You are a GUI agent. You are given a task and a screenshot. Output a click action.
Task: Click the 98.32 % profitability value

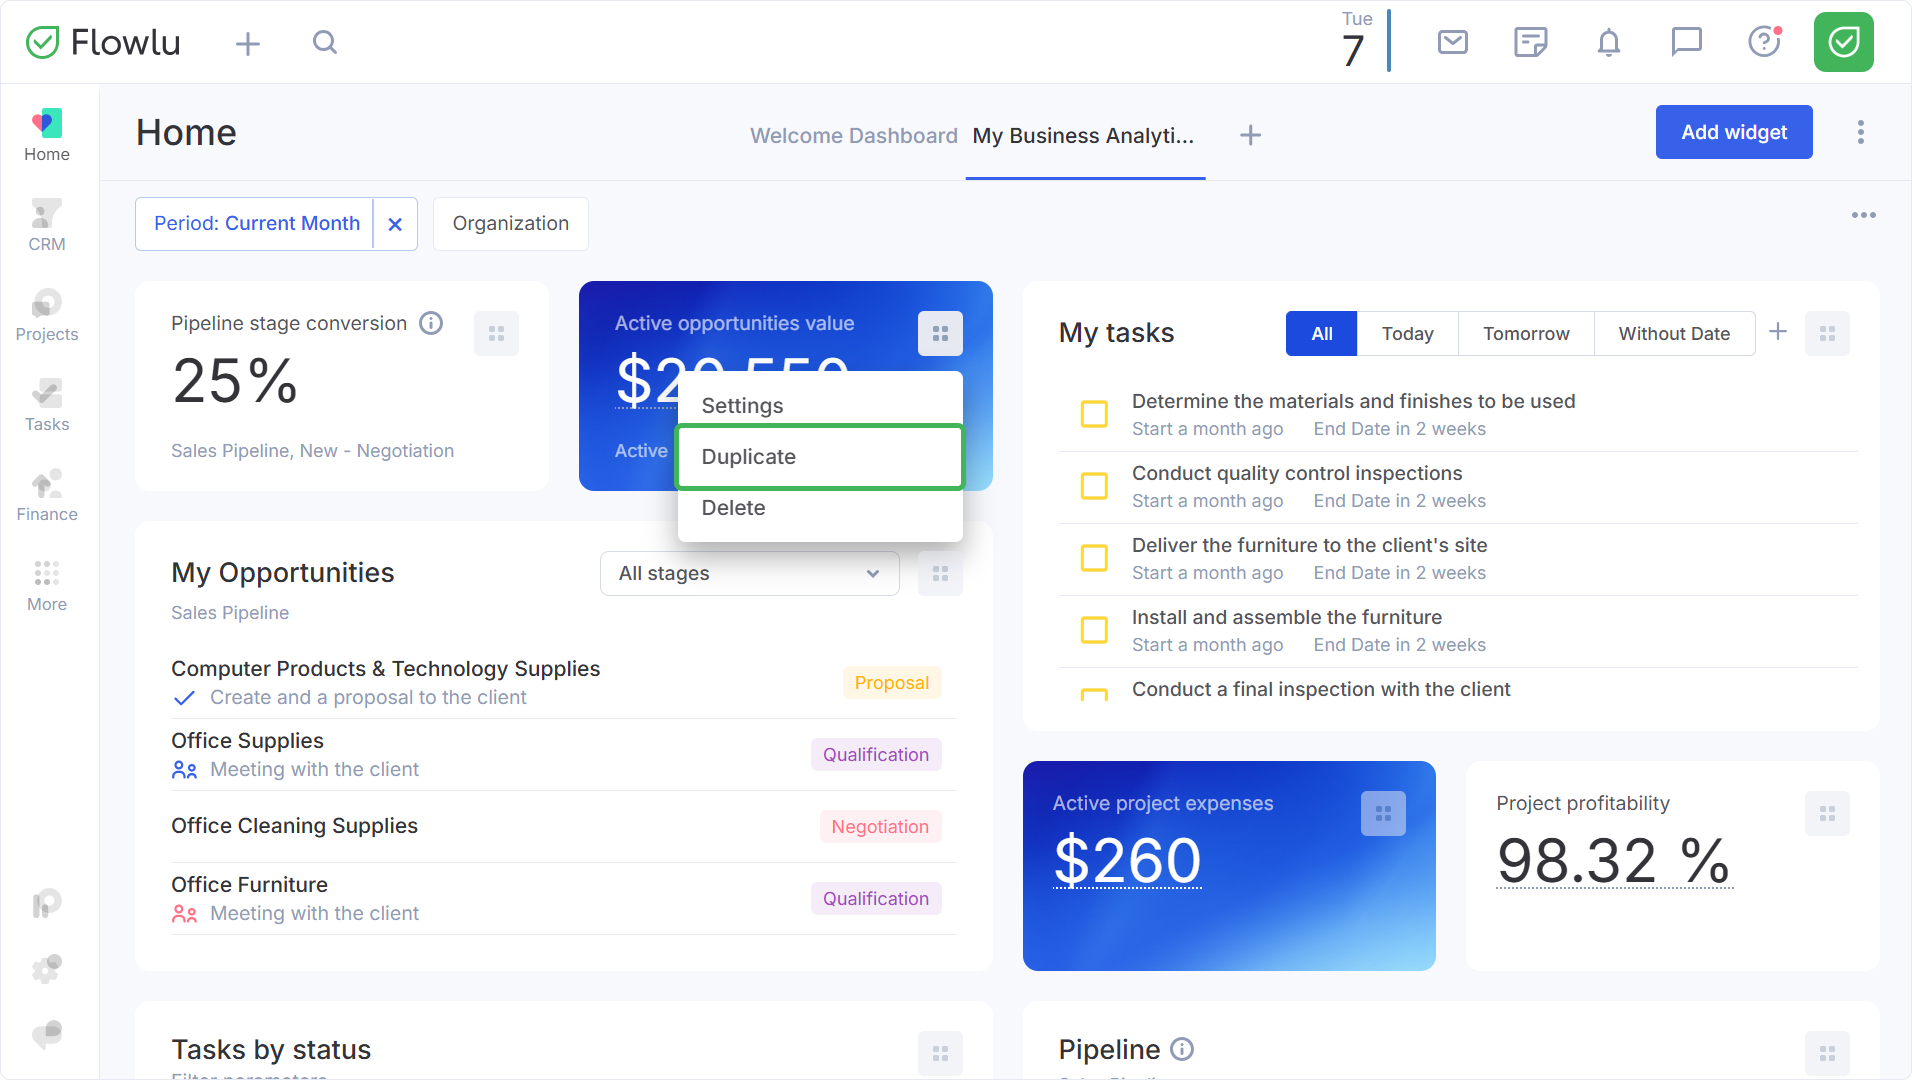click(1614, 860)
